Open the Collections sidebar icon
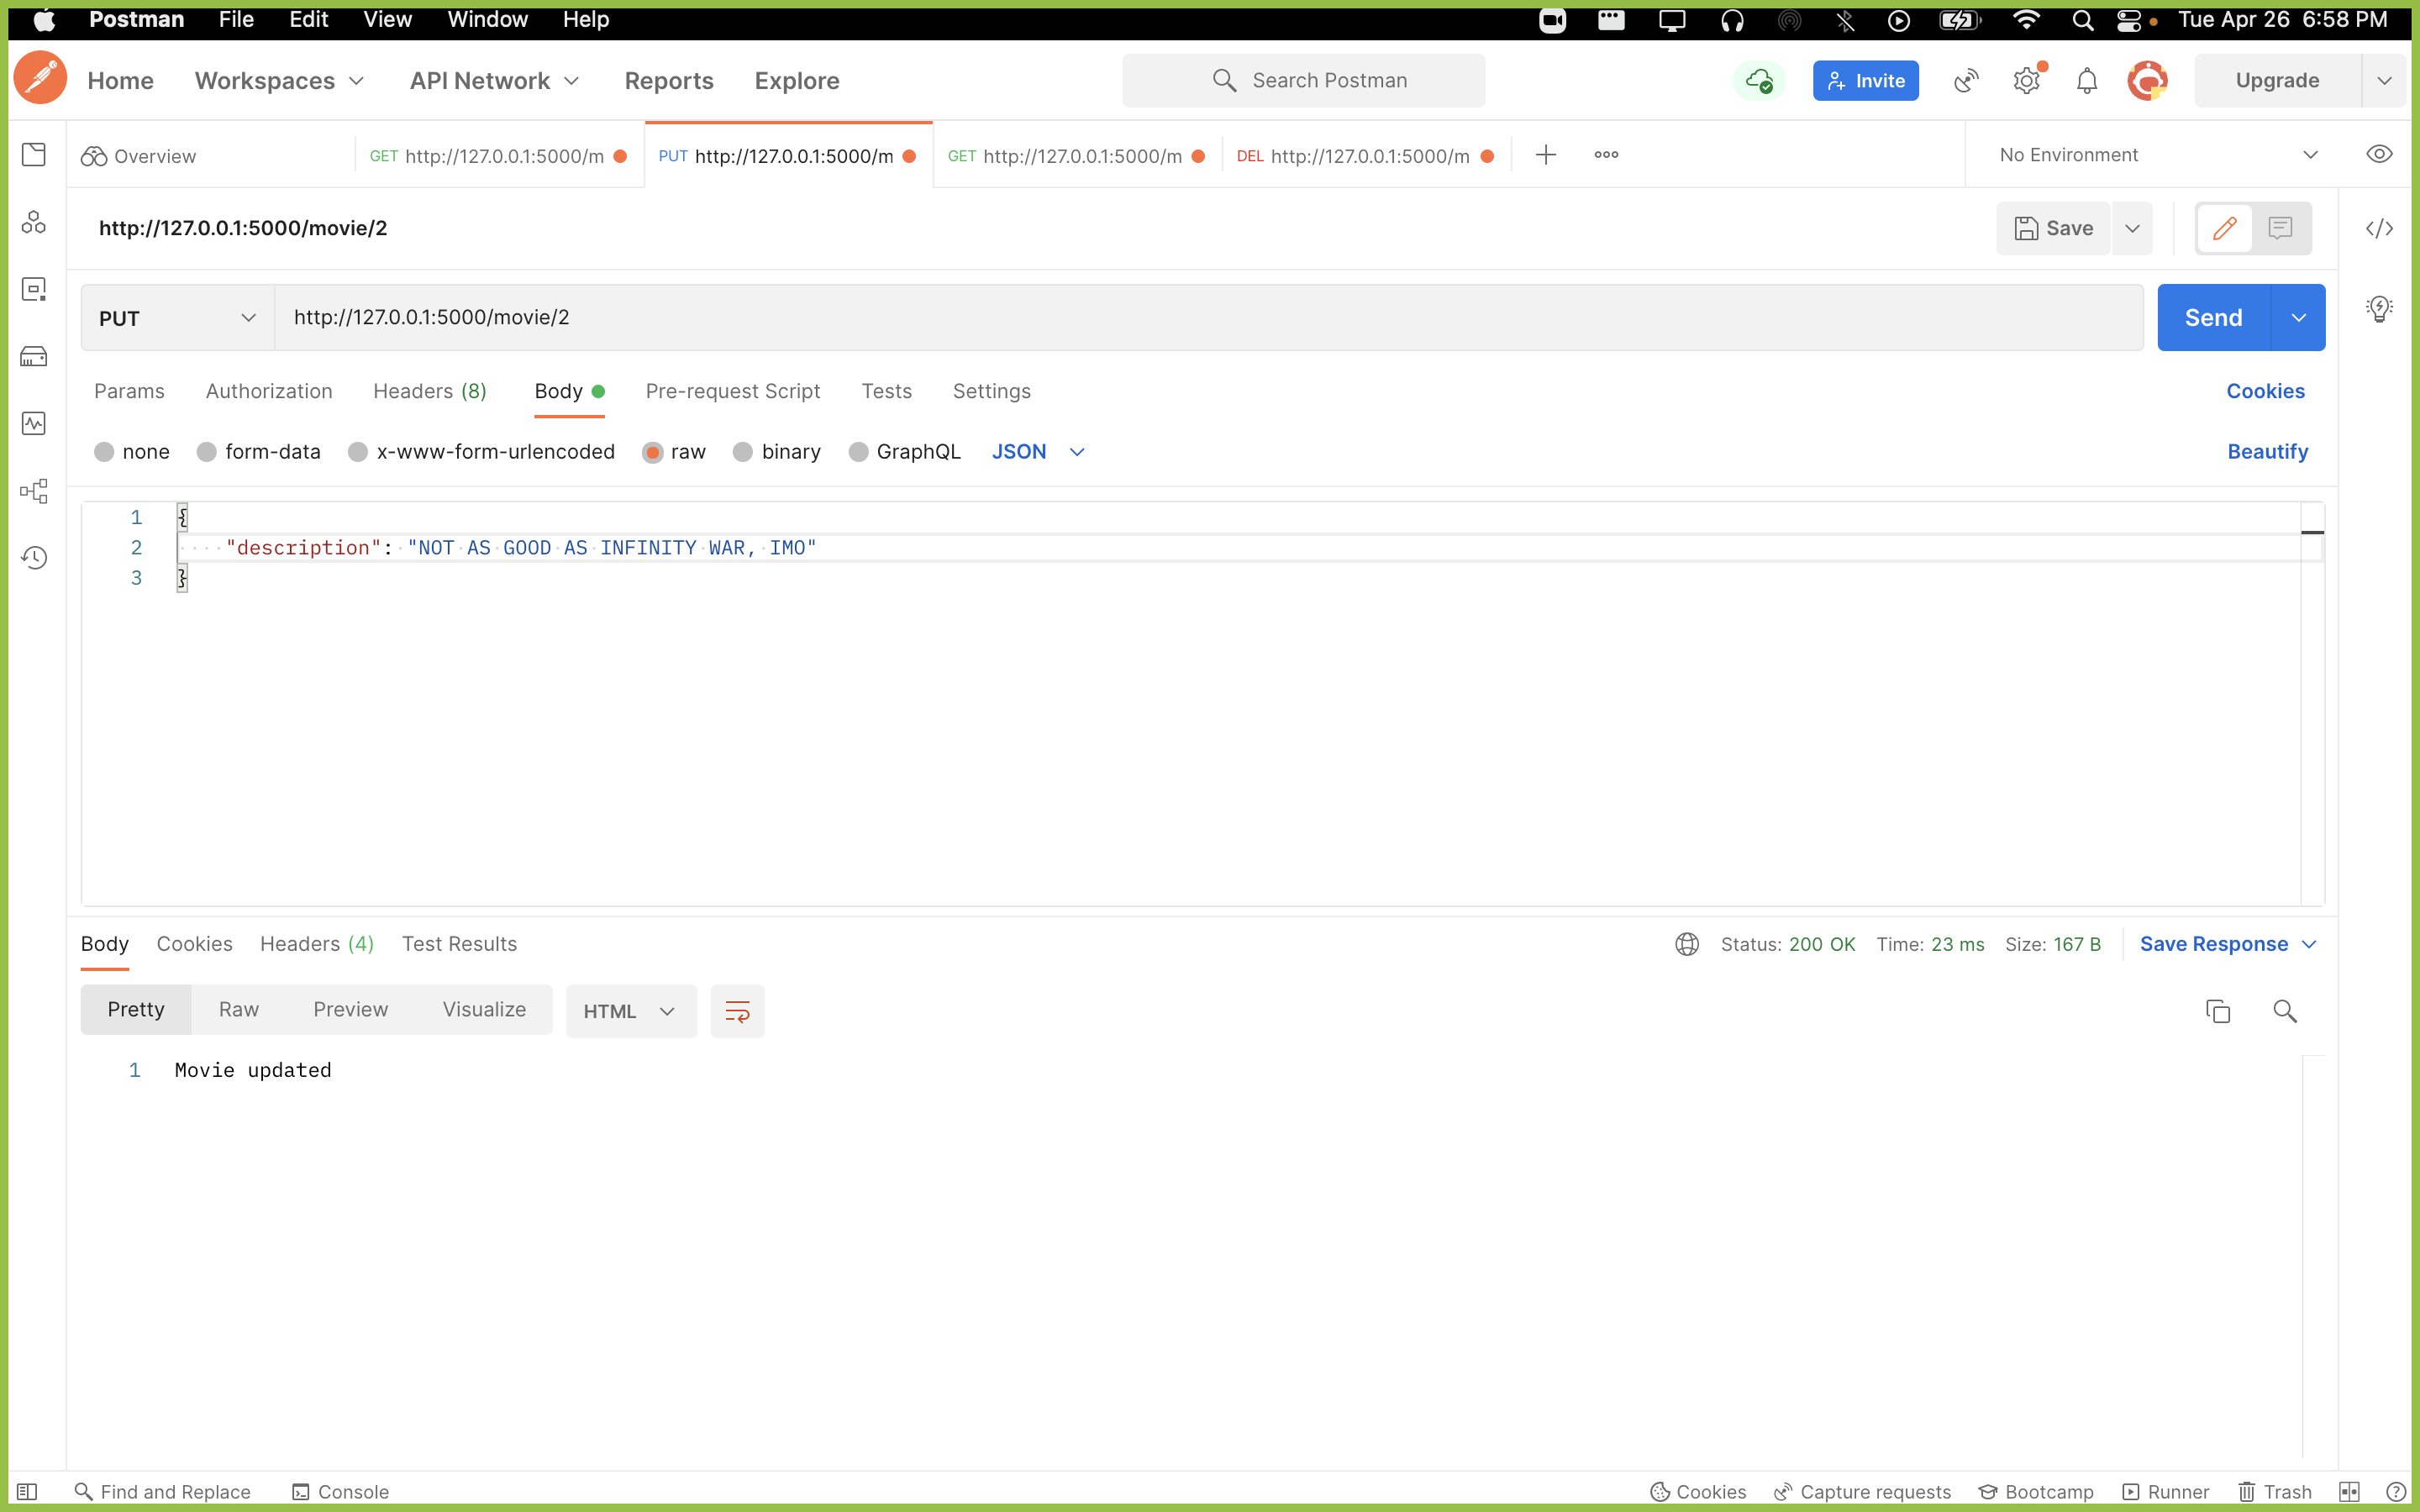The height and width of the screenshot is (1512, 2420). [34, 155]
